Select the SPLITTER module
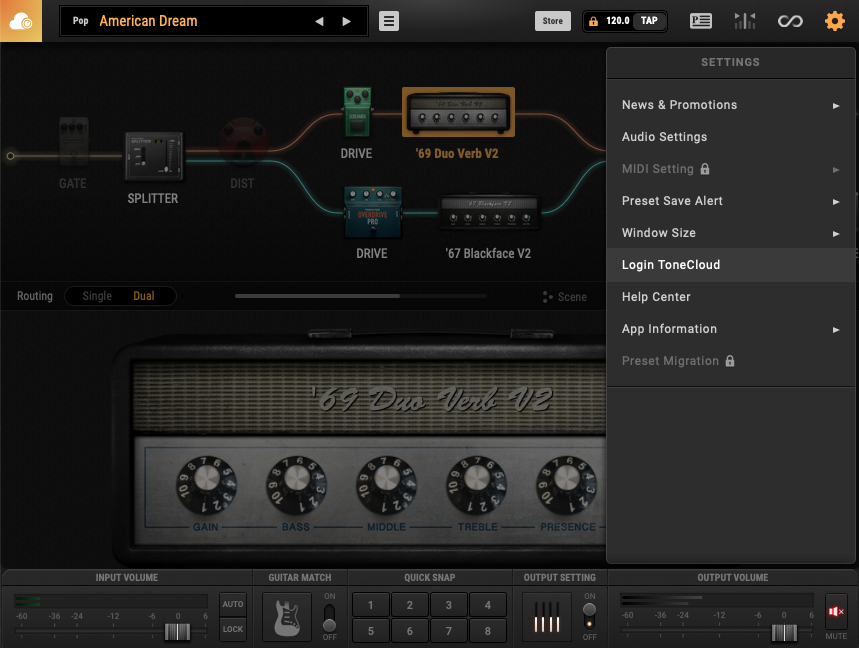This screenshot has height=648, width=859. pyautogui.click(x=153, y=156)
